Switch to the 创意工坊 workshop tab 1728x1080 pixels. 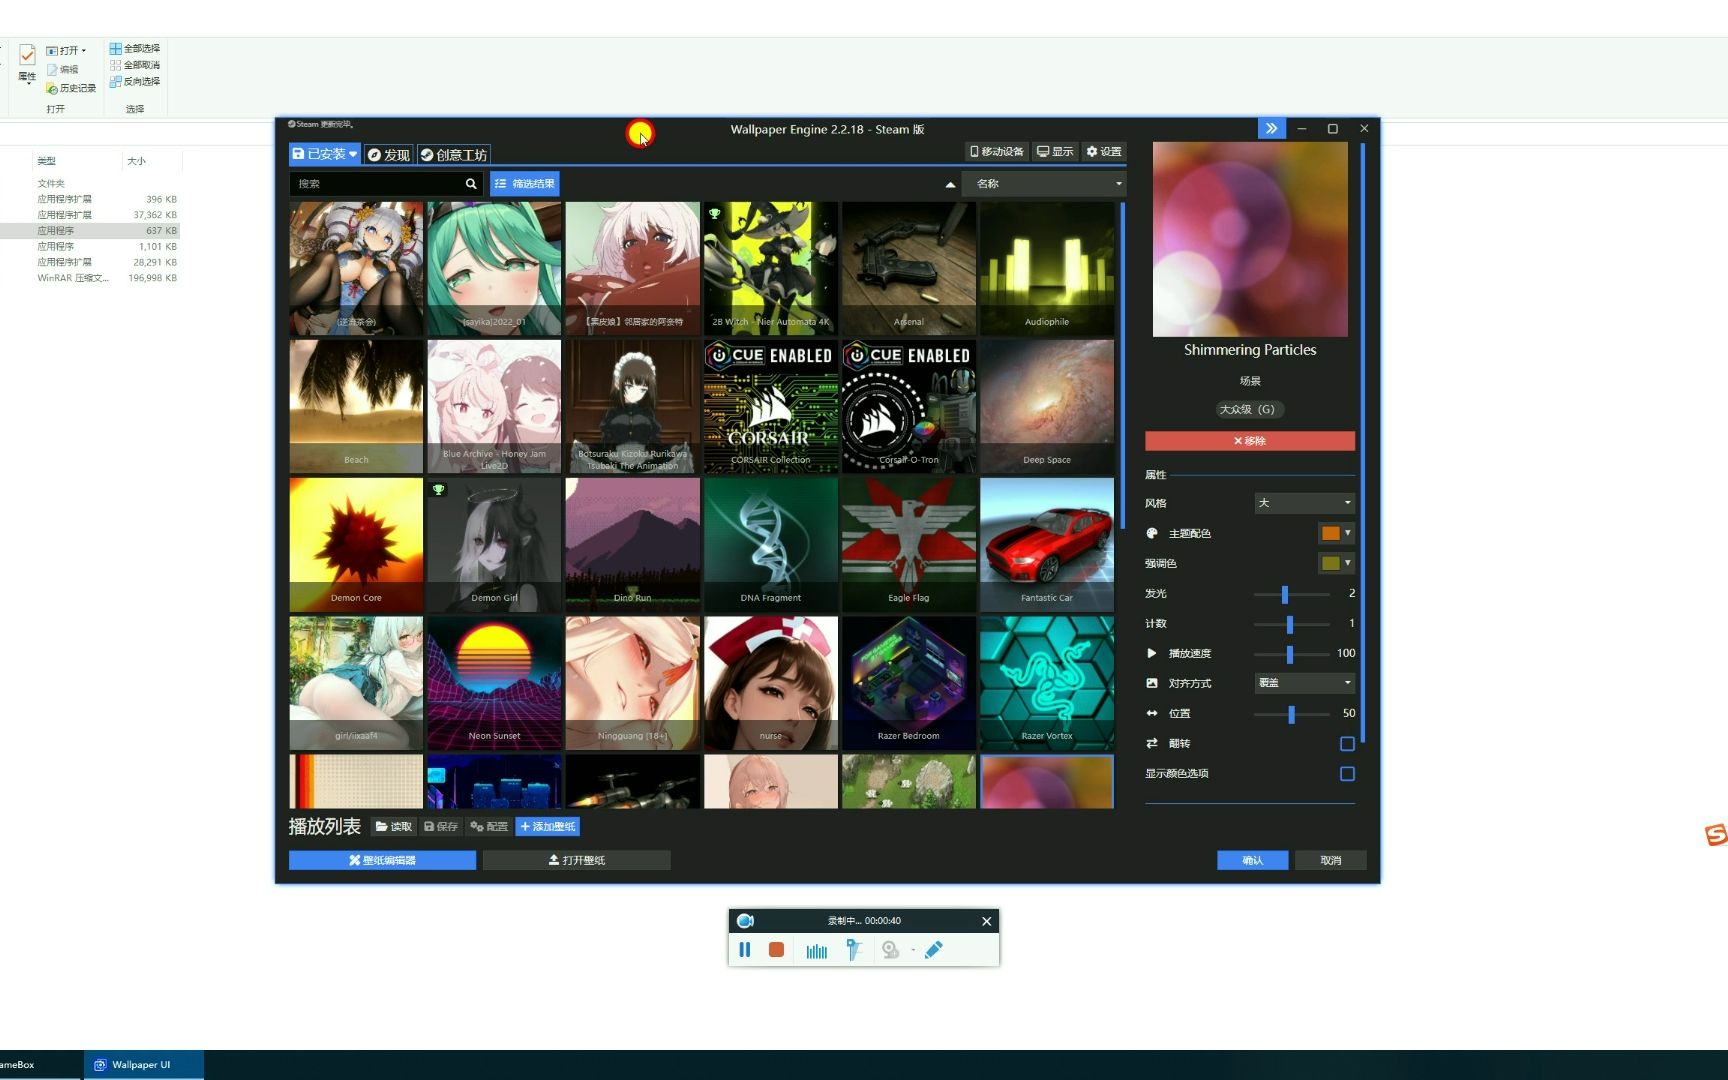[x=454, y=154]
